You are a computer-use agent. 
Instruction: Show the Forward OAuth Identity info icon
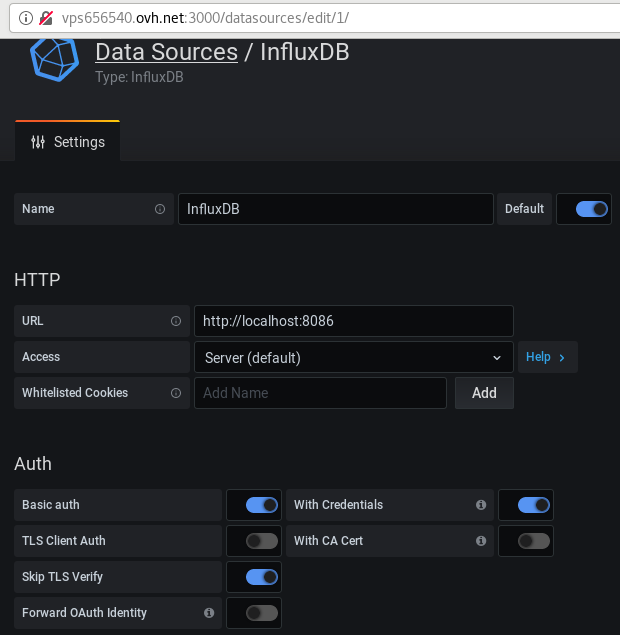pyautogui.click(x=209, y=613)
